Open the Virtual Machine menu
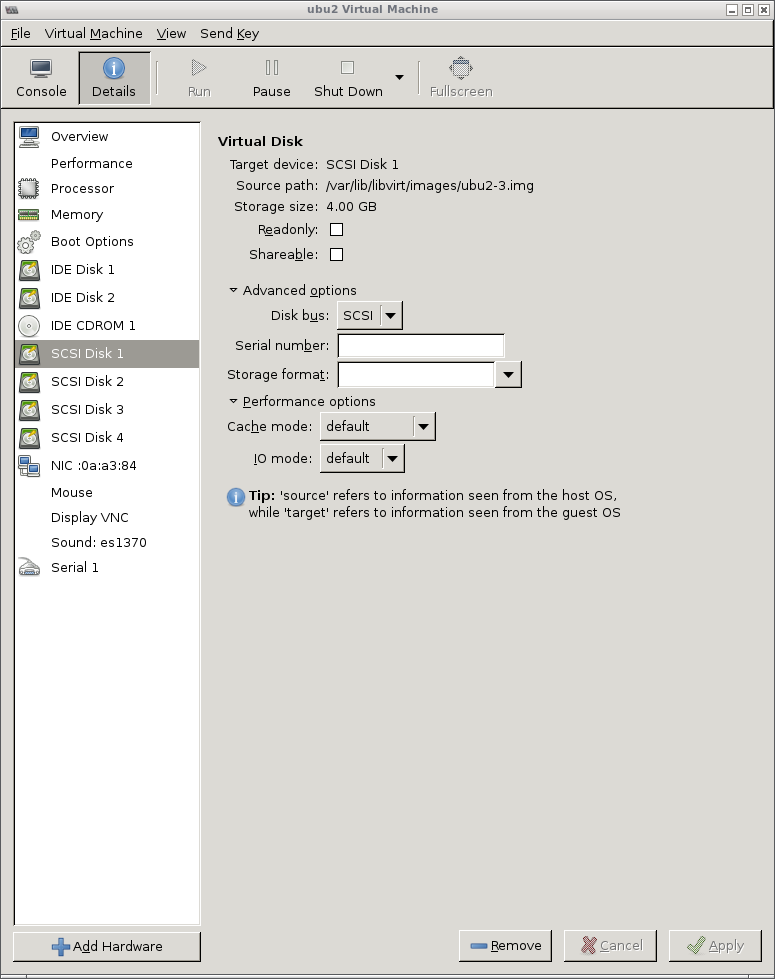Screen dimensions: 775x979 (93, 33)
